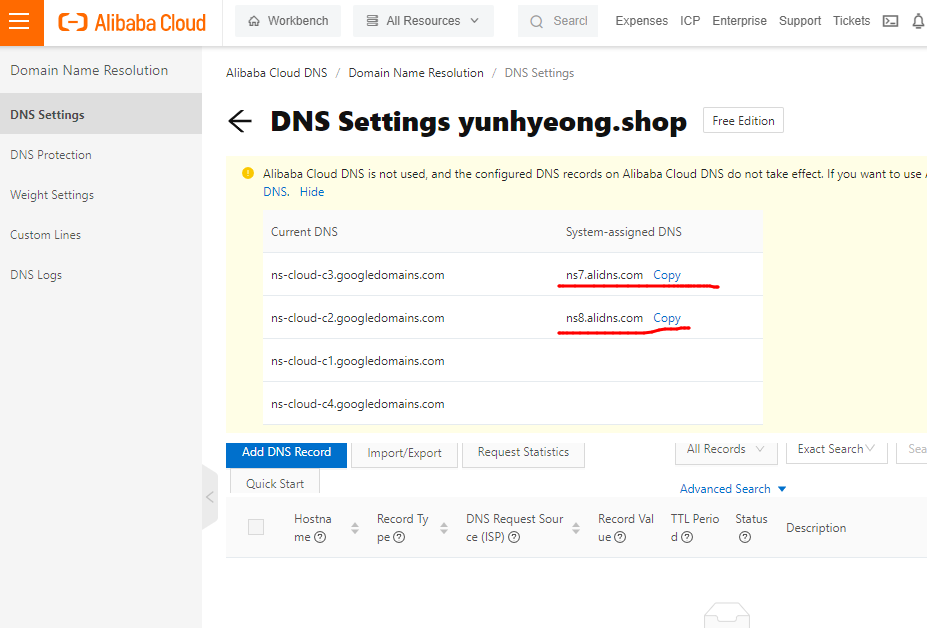Image resolution: width=927 pixels, height=628 pixels.
Task: Expand Advanced Search options
Action: coord(733,489)
